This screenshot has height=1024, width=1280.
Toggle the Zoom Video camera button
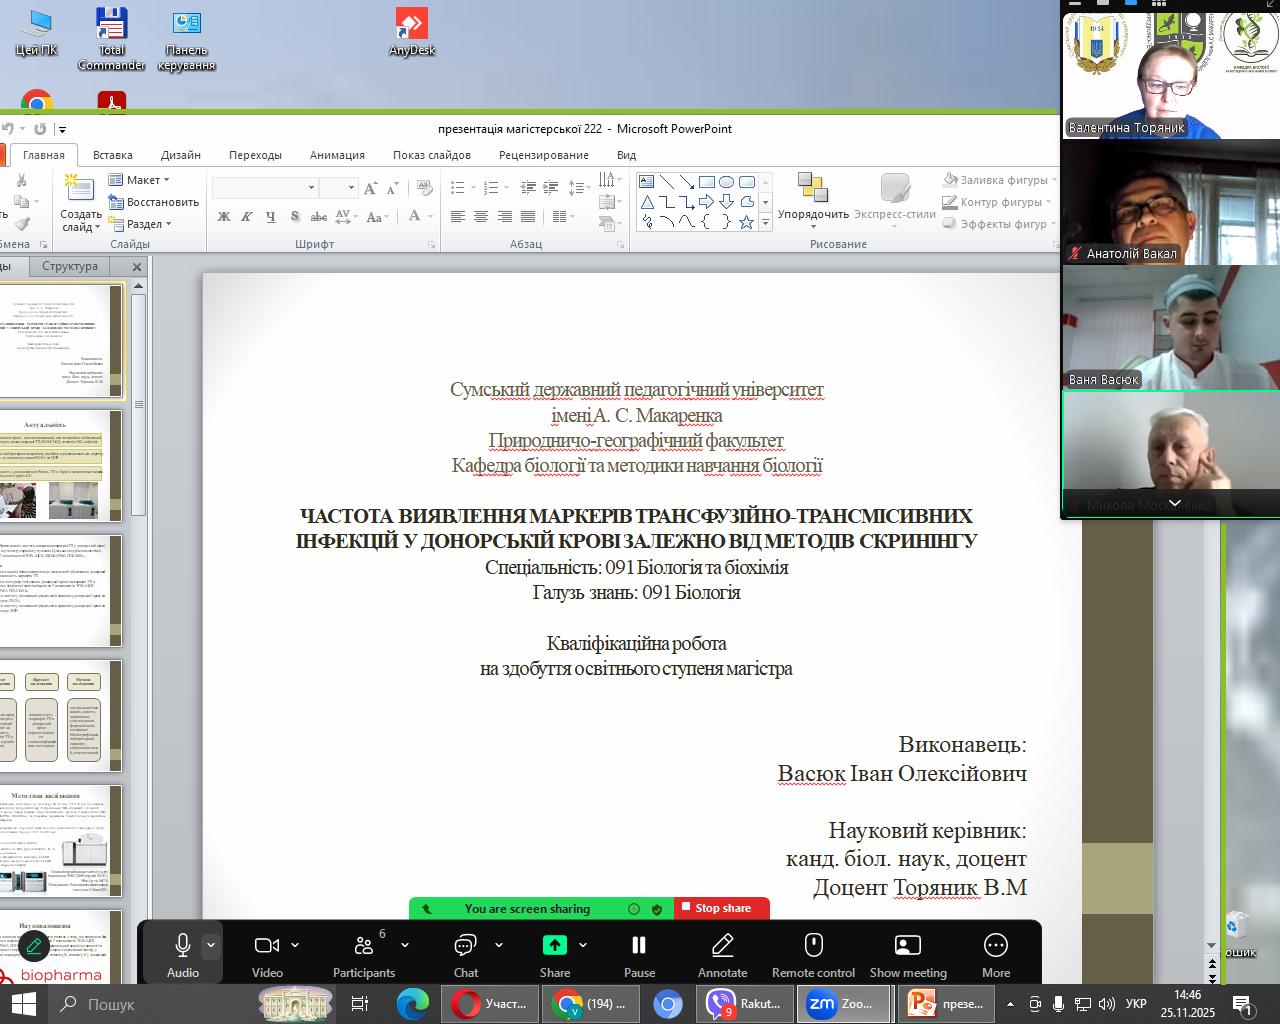(x=266, y=946)
